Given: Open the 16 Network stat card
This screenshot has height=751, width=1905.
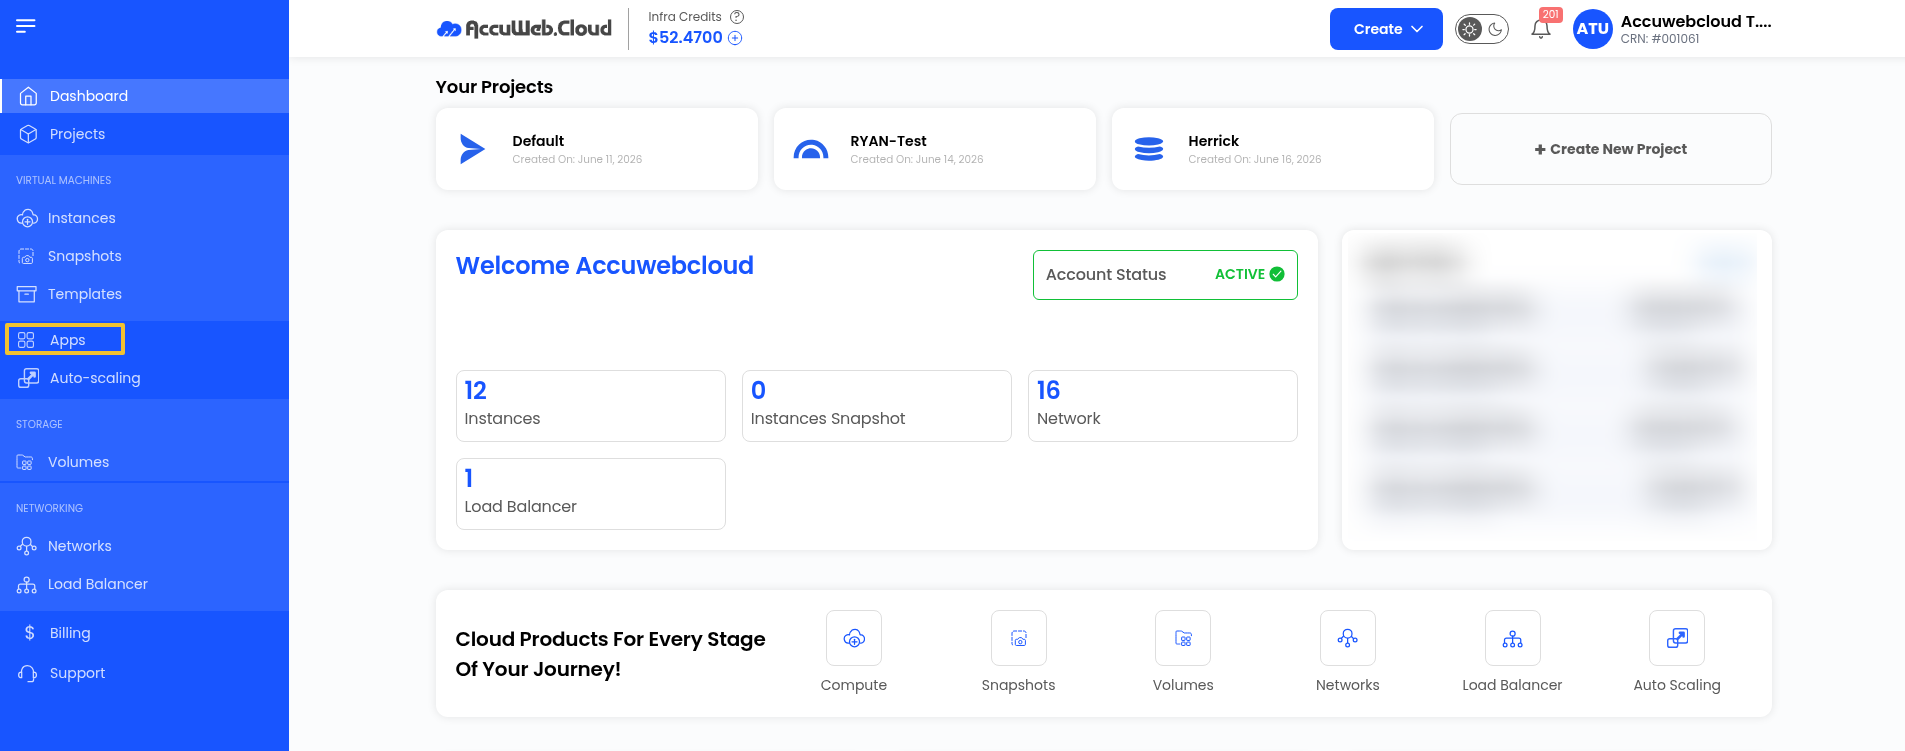Looking at the screenshot, I should click(1163, 406).
